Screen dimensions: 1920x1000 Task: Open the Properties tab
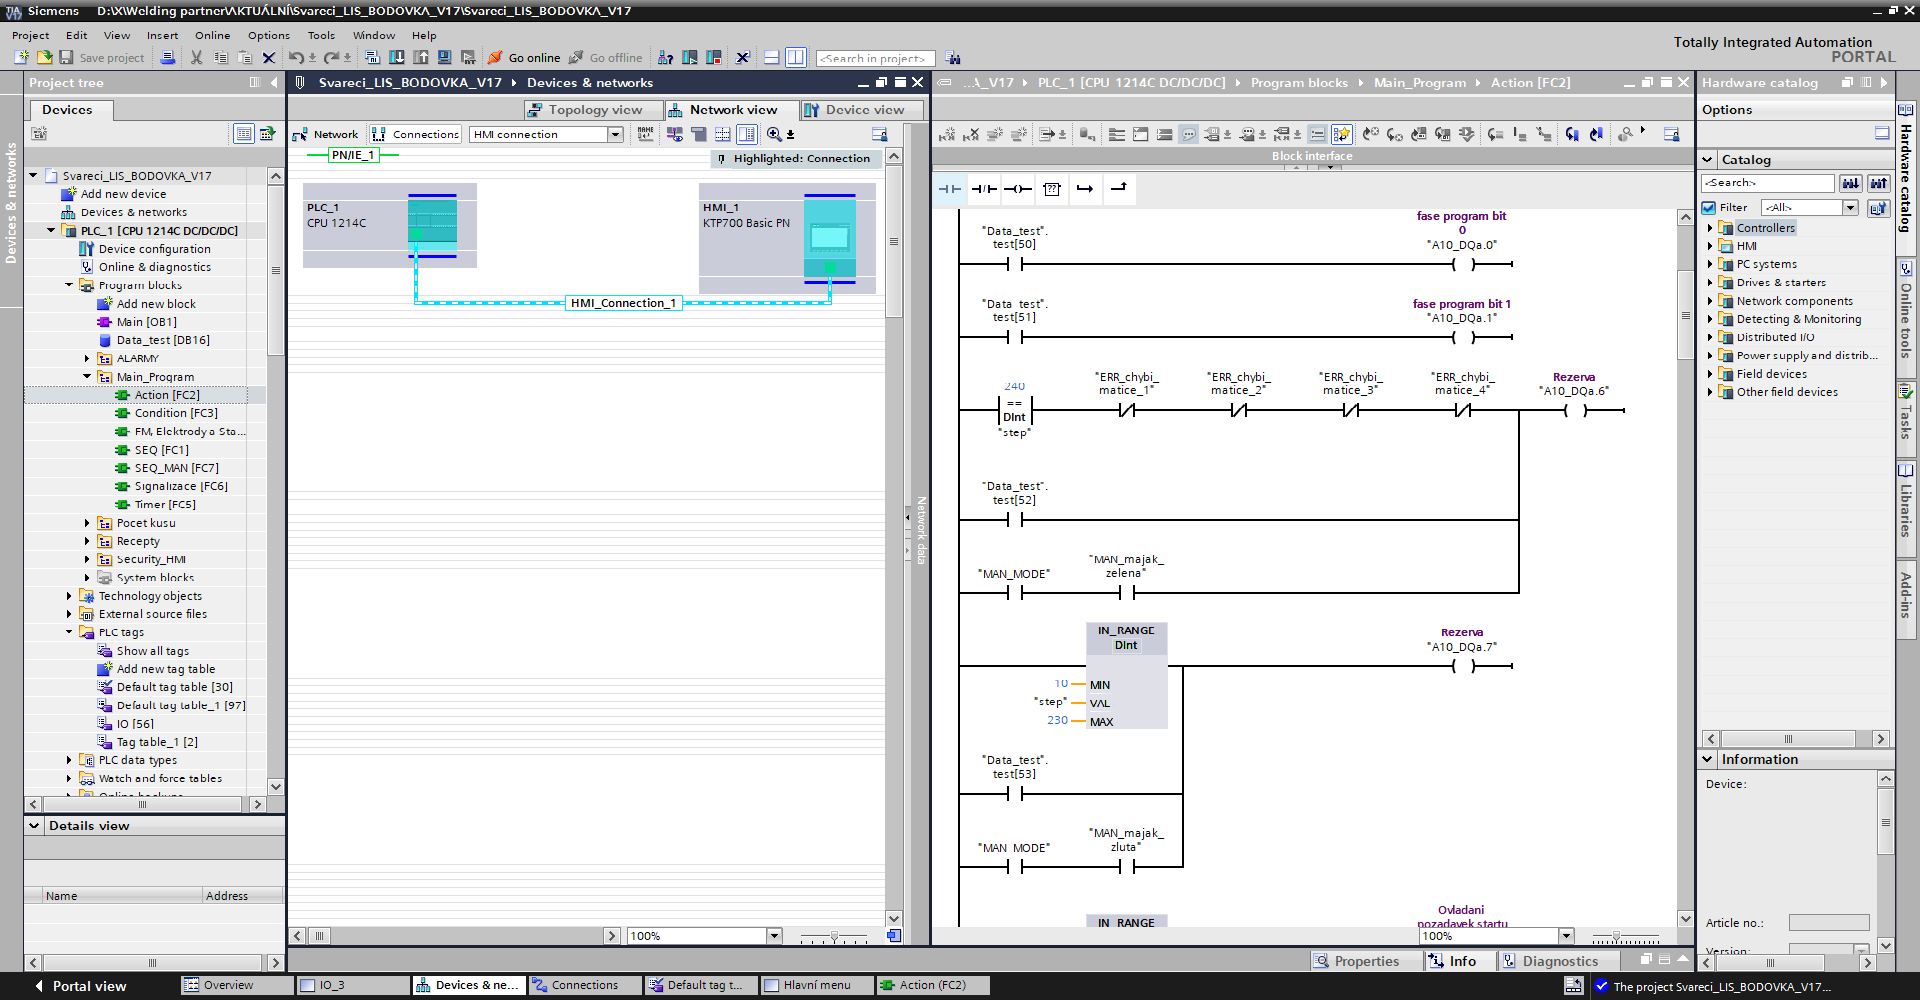(x=1365, y=961)
